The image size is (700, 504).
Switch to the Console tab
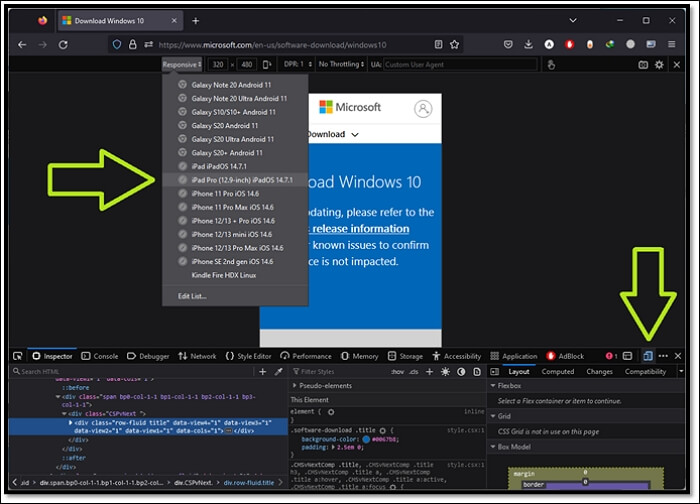click(100, 356)
